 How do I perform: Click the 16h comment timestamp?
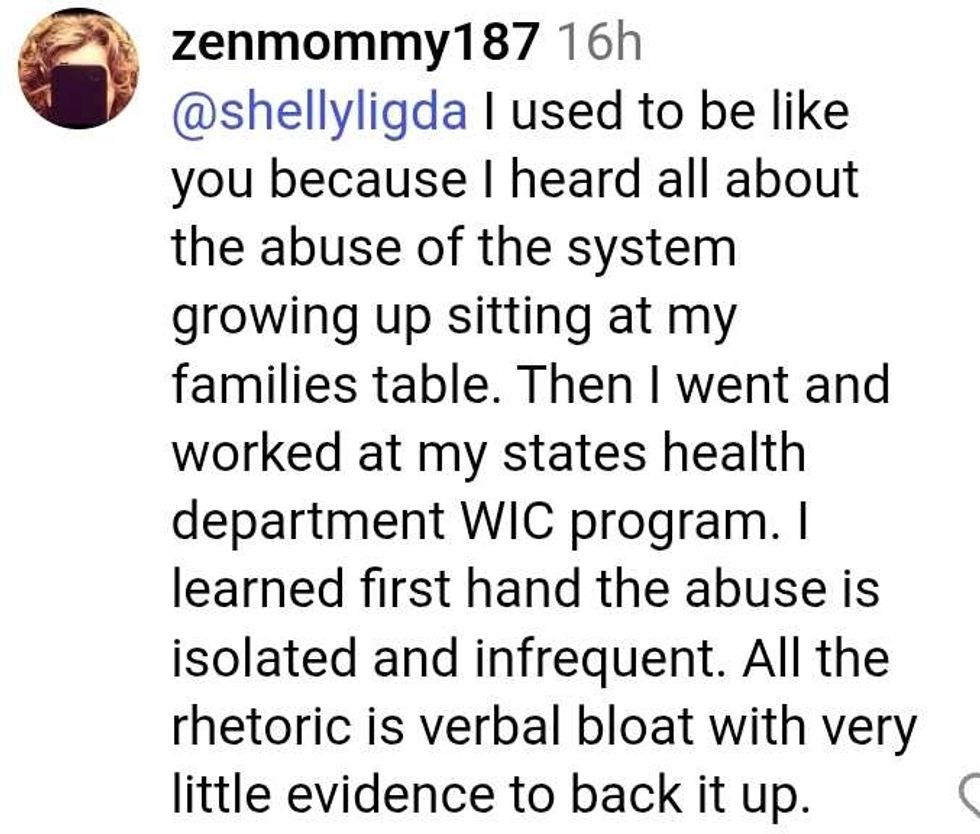[x=597, y=47]
